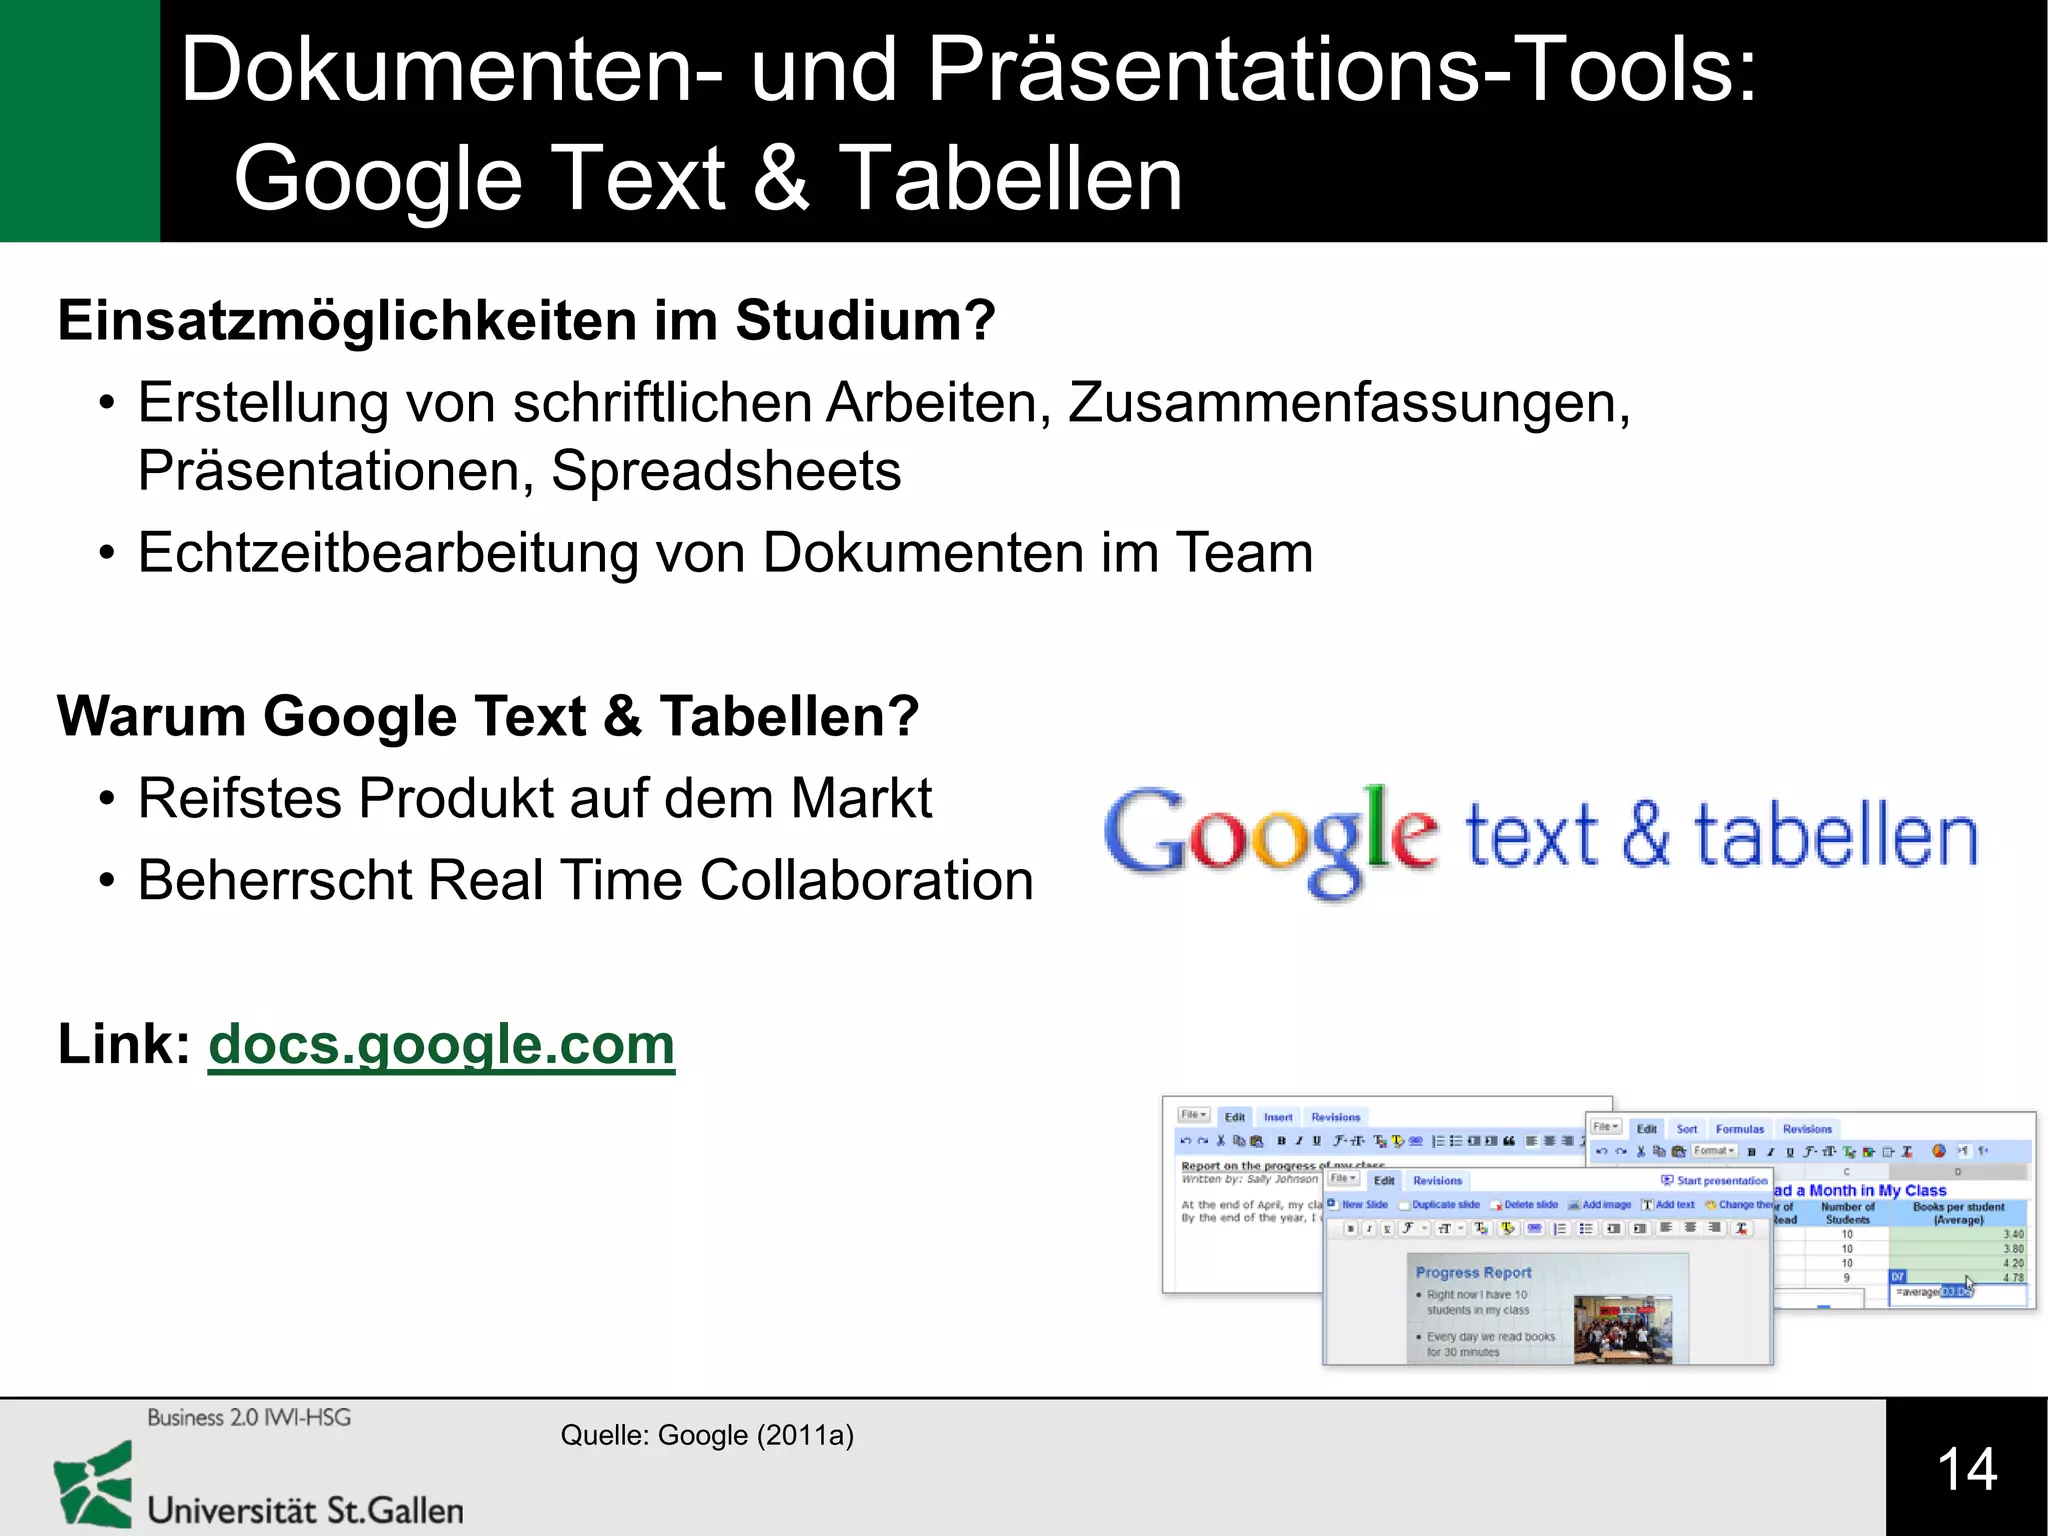This screenshot has height=1536, width=2048.
Task: Insert link icon in the presentation toolbar
Action: point(1534,1228)
